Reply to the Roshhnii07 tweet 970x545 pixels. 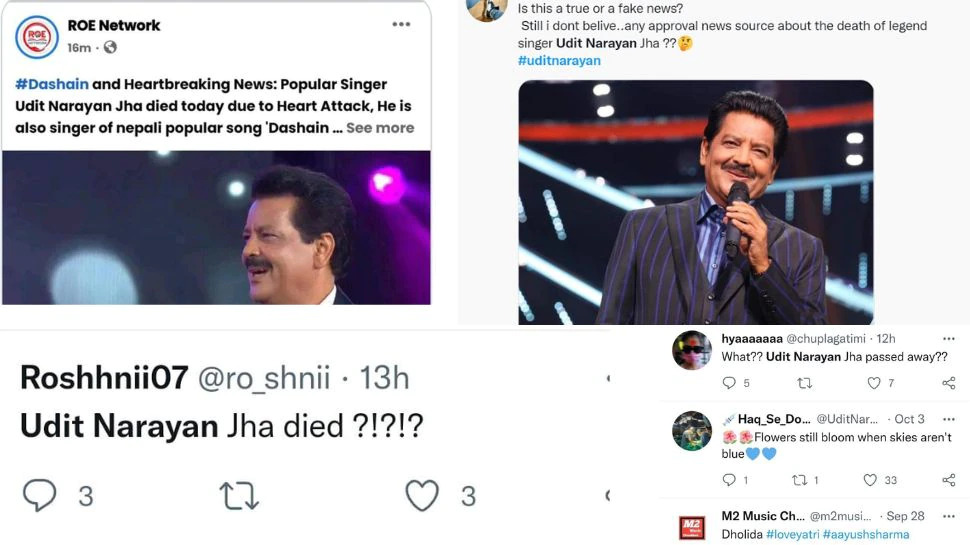(x=41, y=495)
